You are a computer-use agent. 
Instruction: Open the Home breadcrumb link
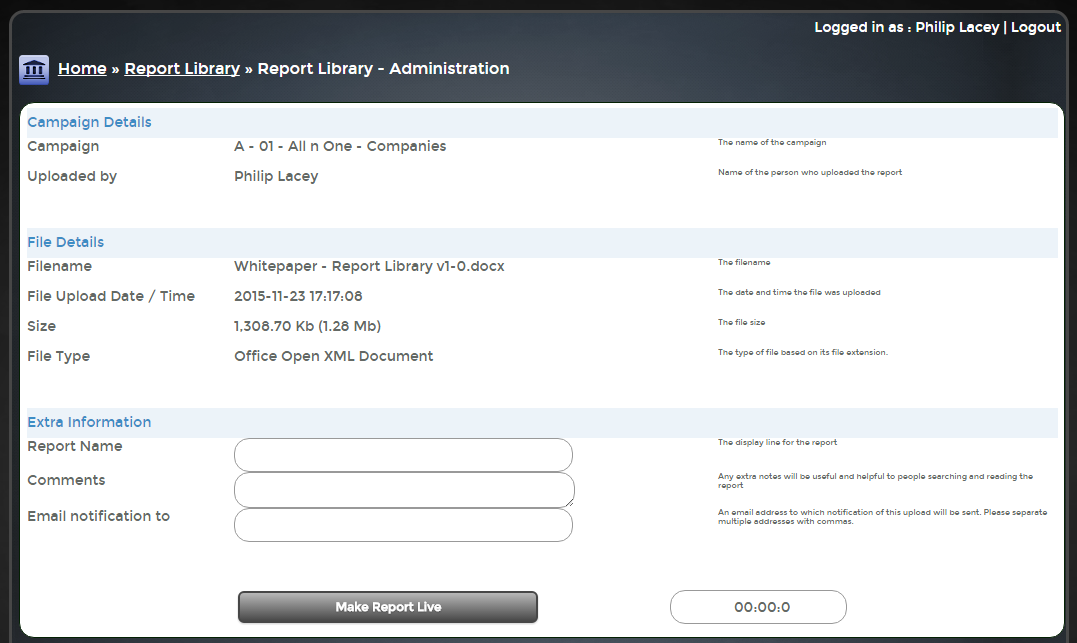point(82,68)
